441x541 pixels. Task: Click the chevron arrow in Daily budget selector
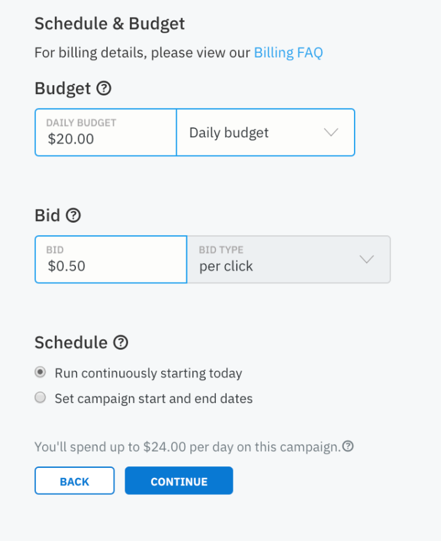click(x=331, y=132)
